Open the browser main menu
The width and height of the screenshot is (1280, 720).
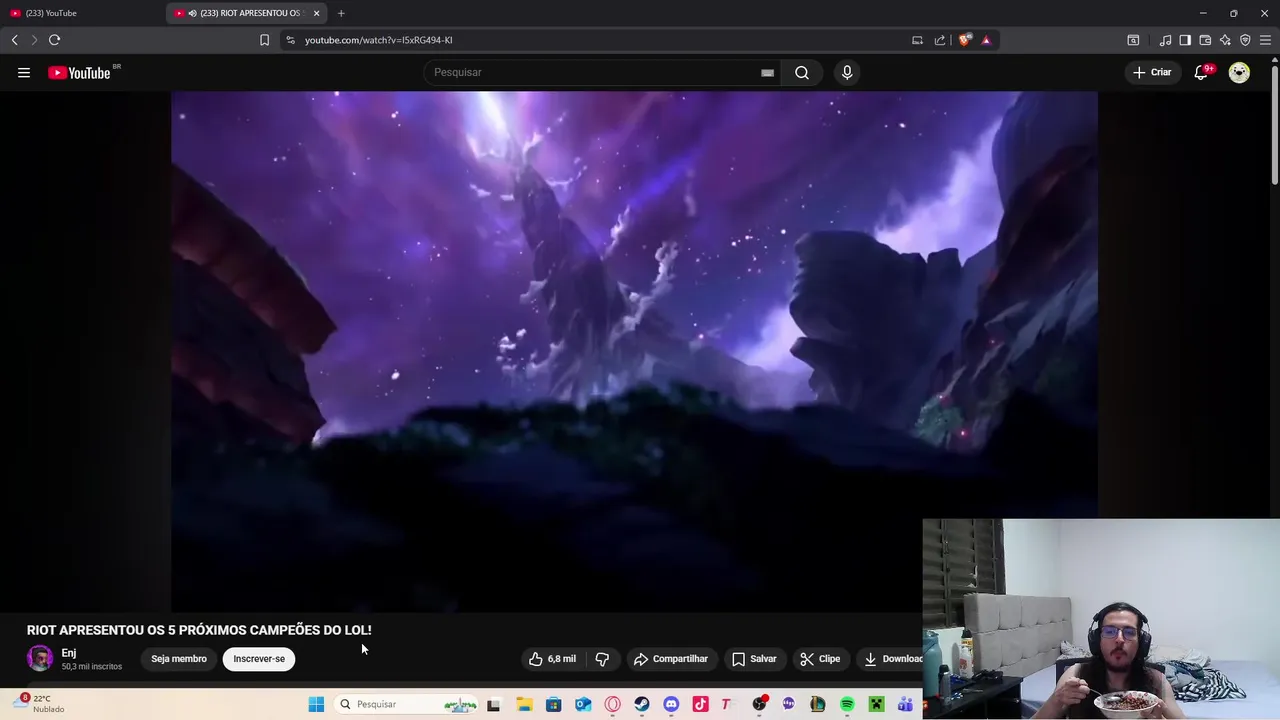(x=1265, y=40)
